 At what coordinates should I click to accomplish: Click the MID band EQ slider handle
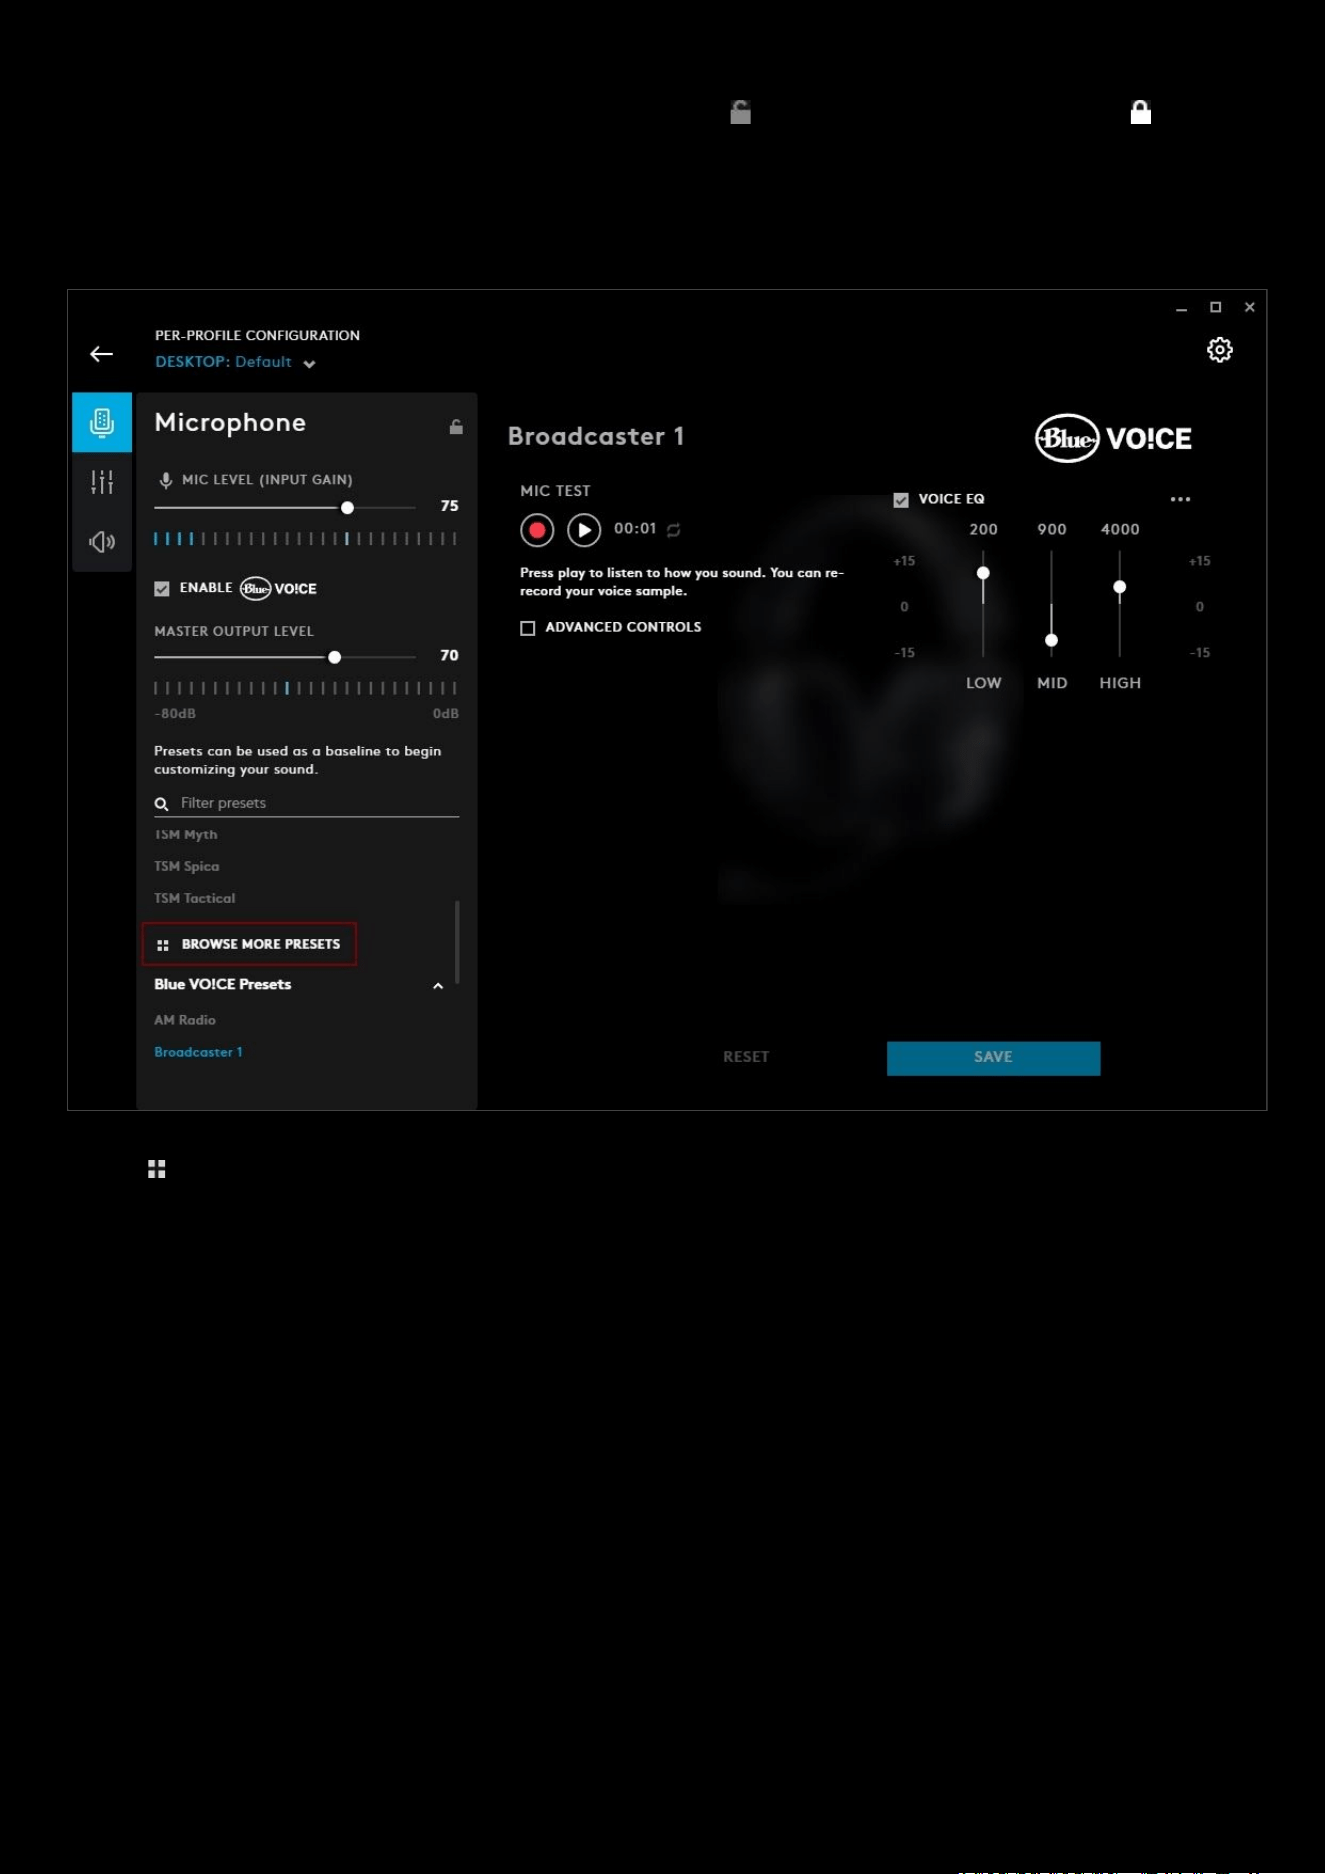click(x=1051, y=640)
